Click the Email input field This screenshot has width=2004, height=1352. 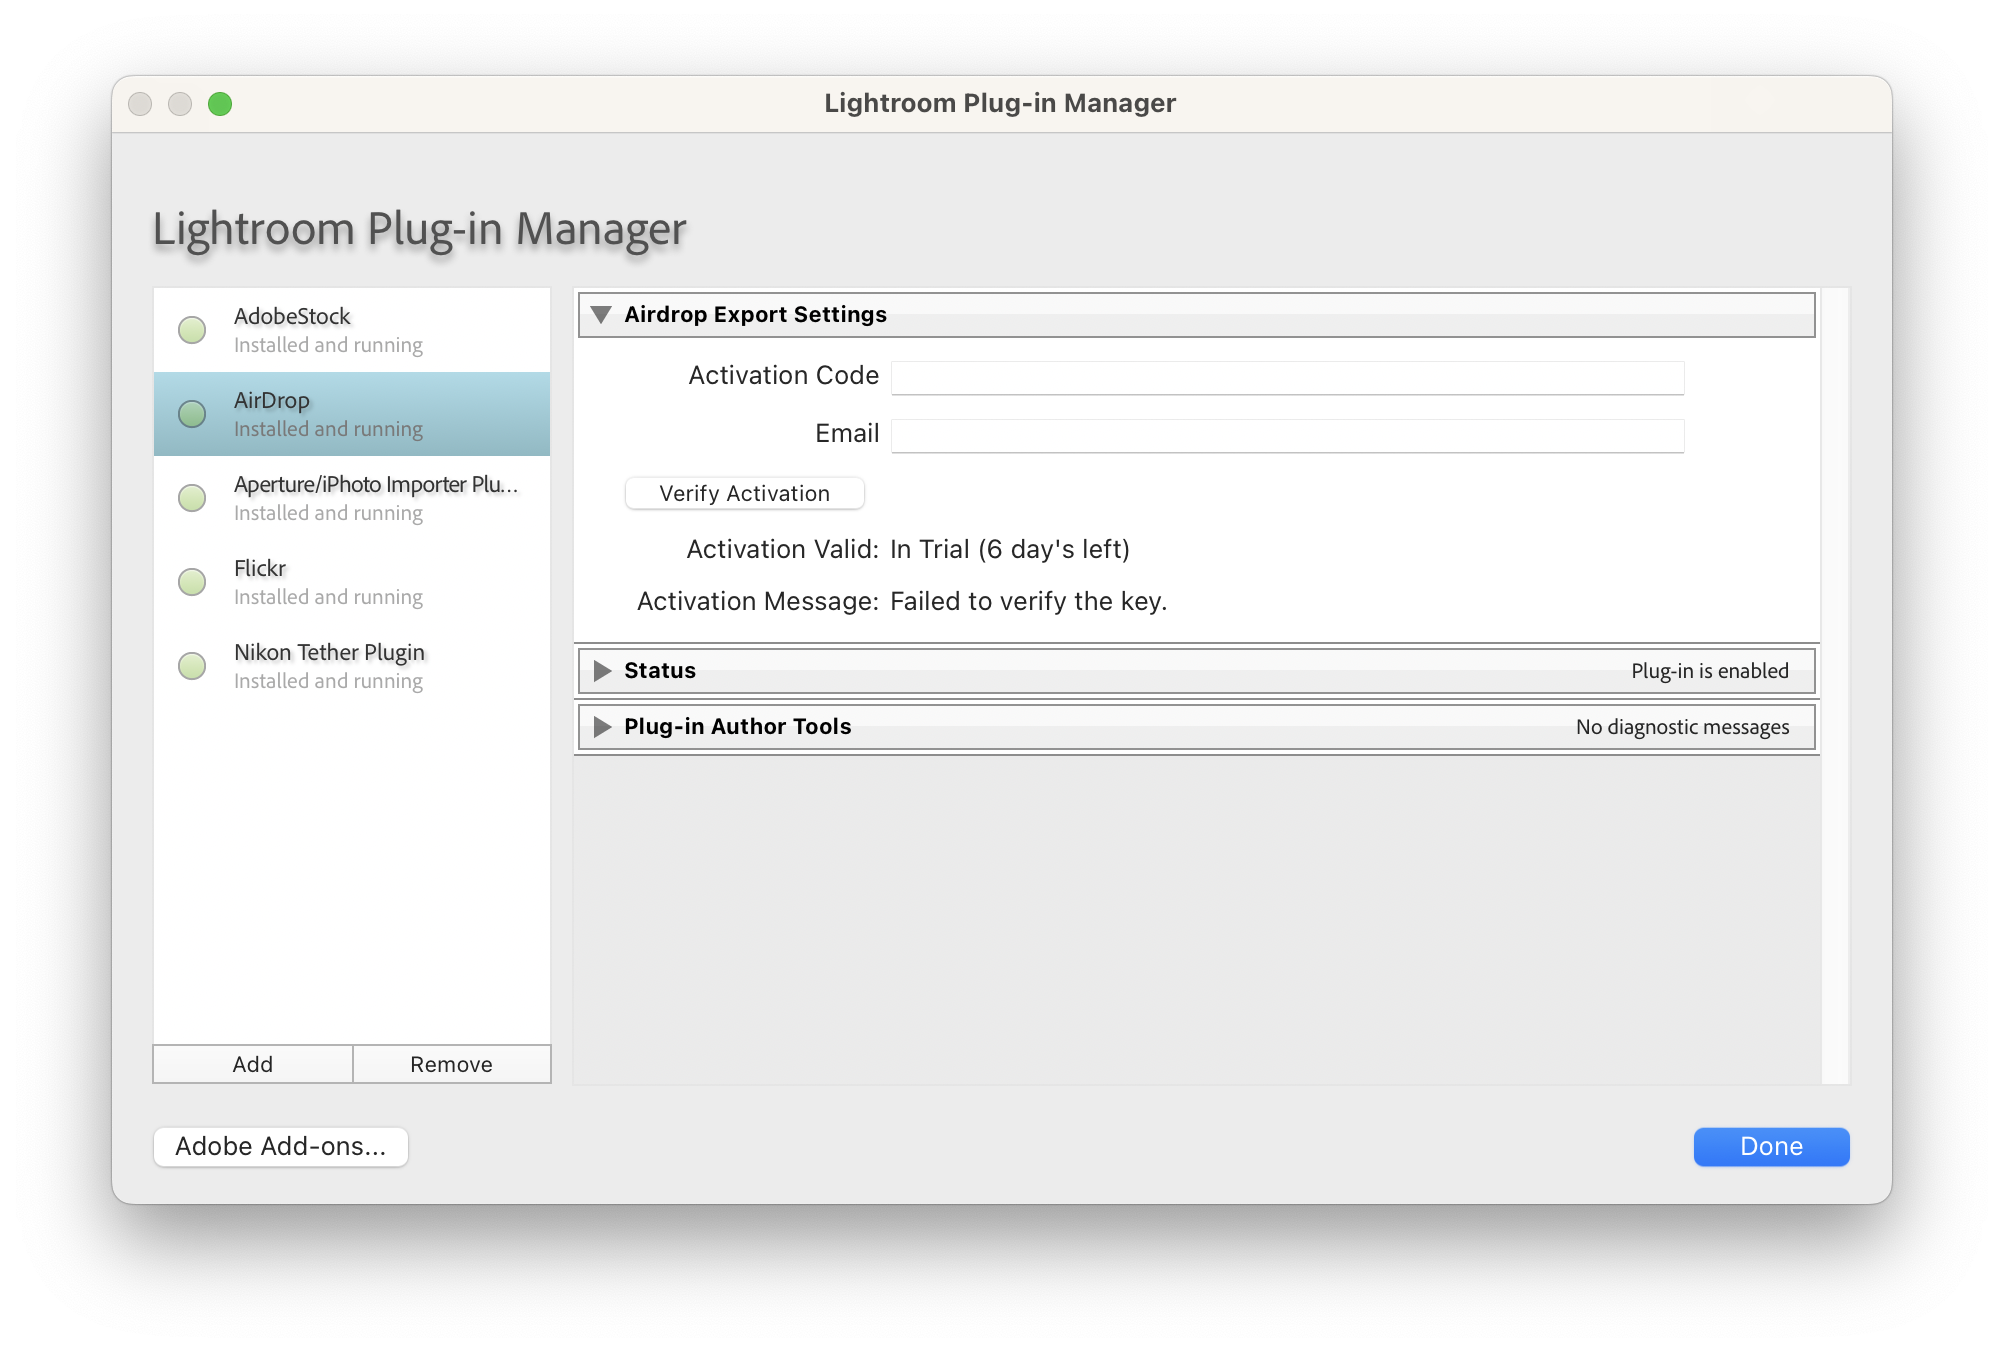(1287, 436)
